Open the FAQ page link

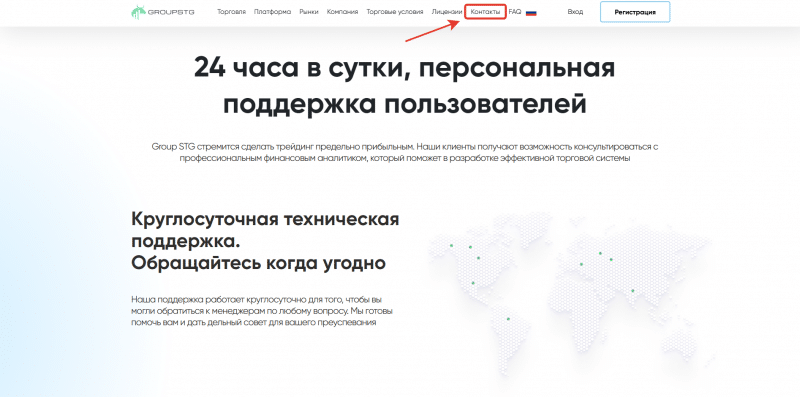tap(515, 12)
